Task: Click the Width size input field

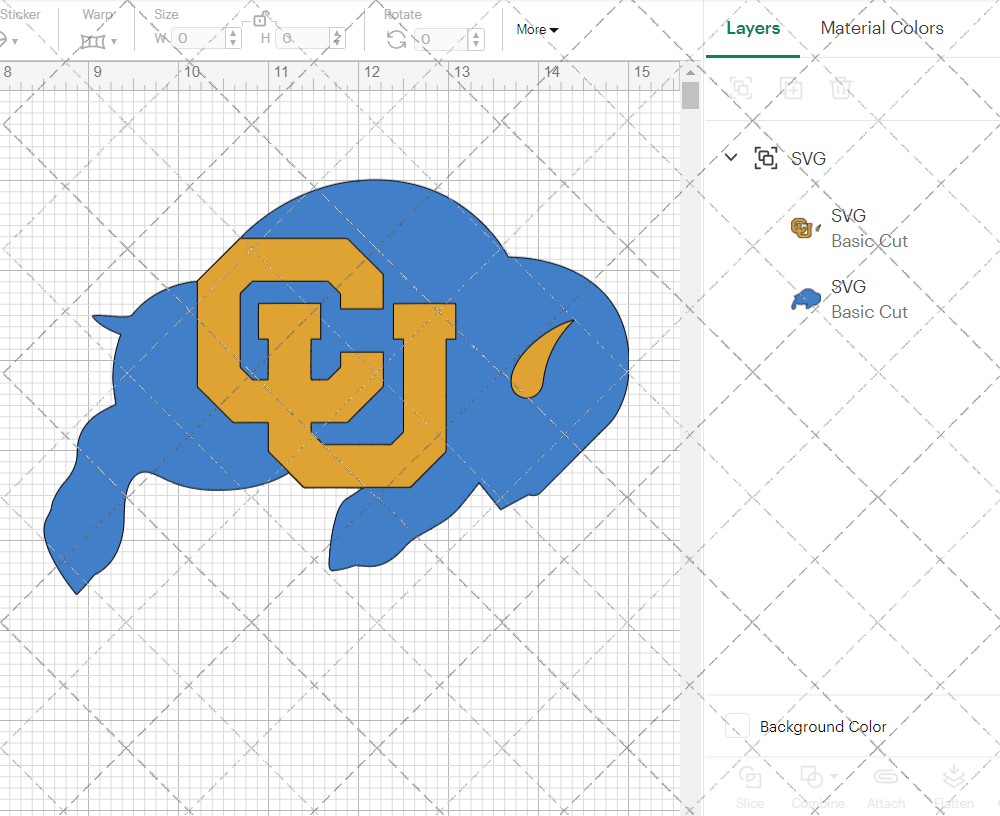Action: tap(198, 39)
